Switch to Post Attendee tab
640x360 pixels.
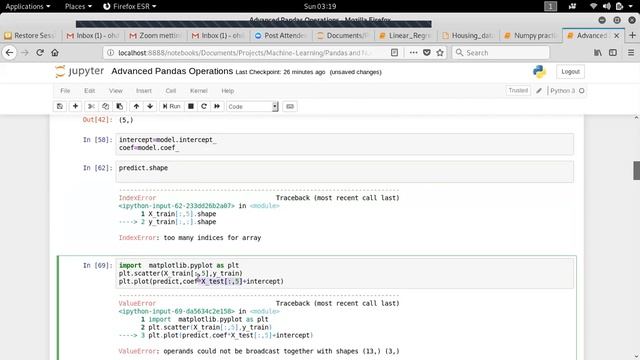(280, 36)
